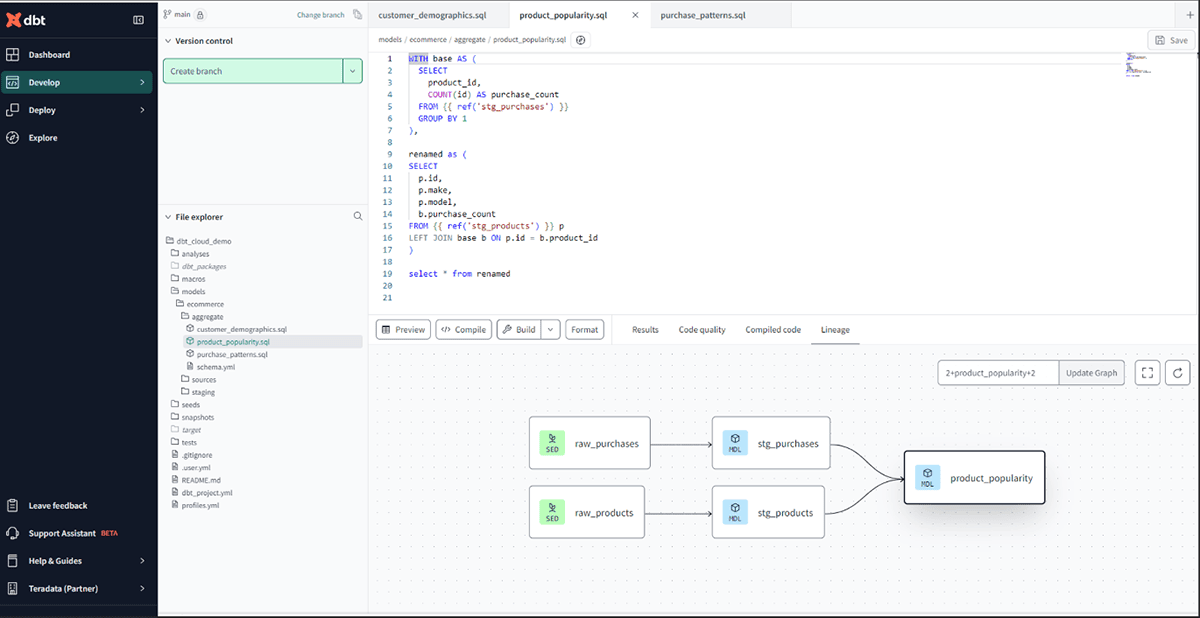The width and height of the screenshot is (1200, 618).
Task: Select the stg_purchases node in lineage graph
Action: click(x=771, y=444)
